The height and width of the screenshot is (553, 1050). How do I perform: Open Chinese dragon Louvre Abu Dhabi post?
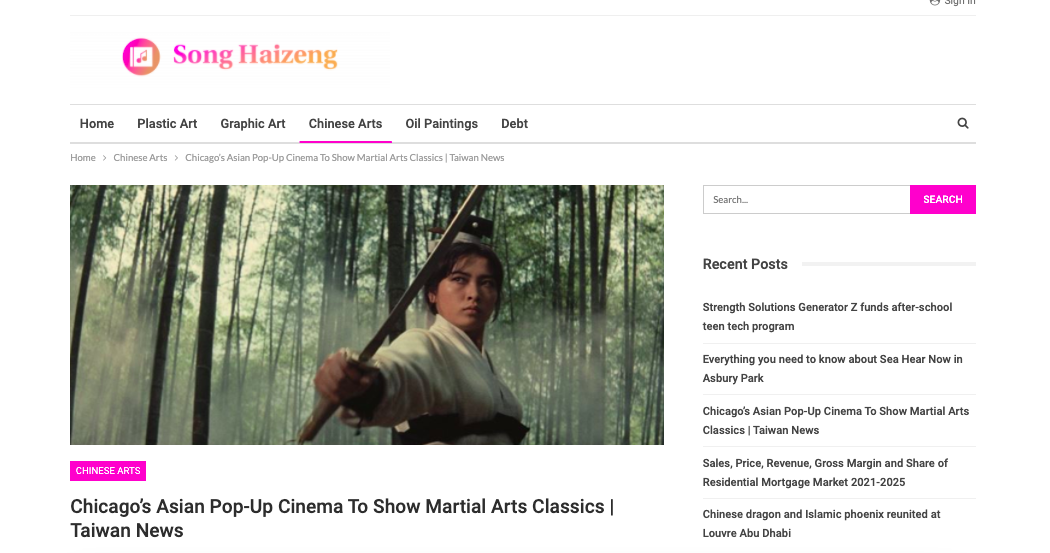[x=821, y=524]
